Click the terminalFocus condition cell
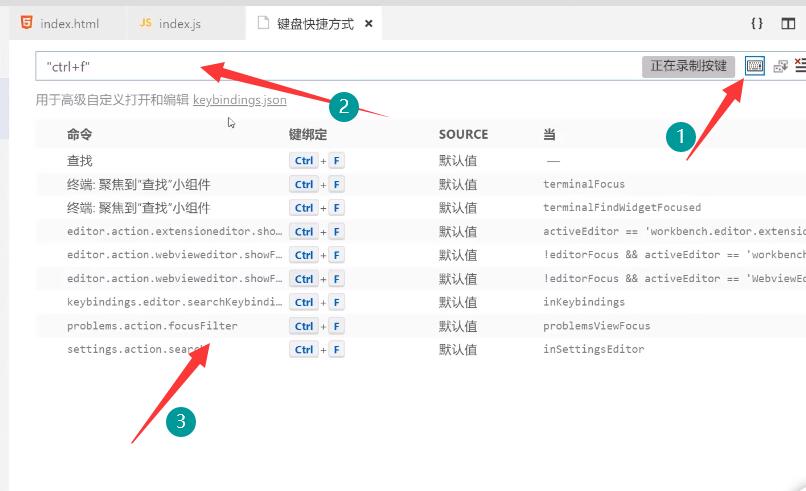 point(584,184)
